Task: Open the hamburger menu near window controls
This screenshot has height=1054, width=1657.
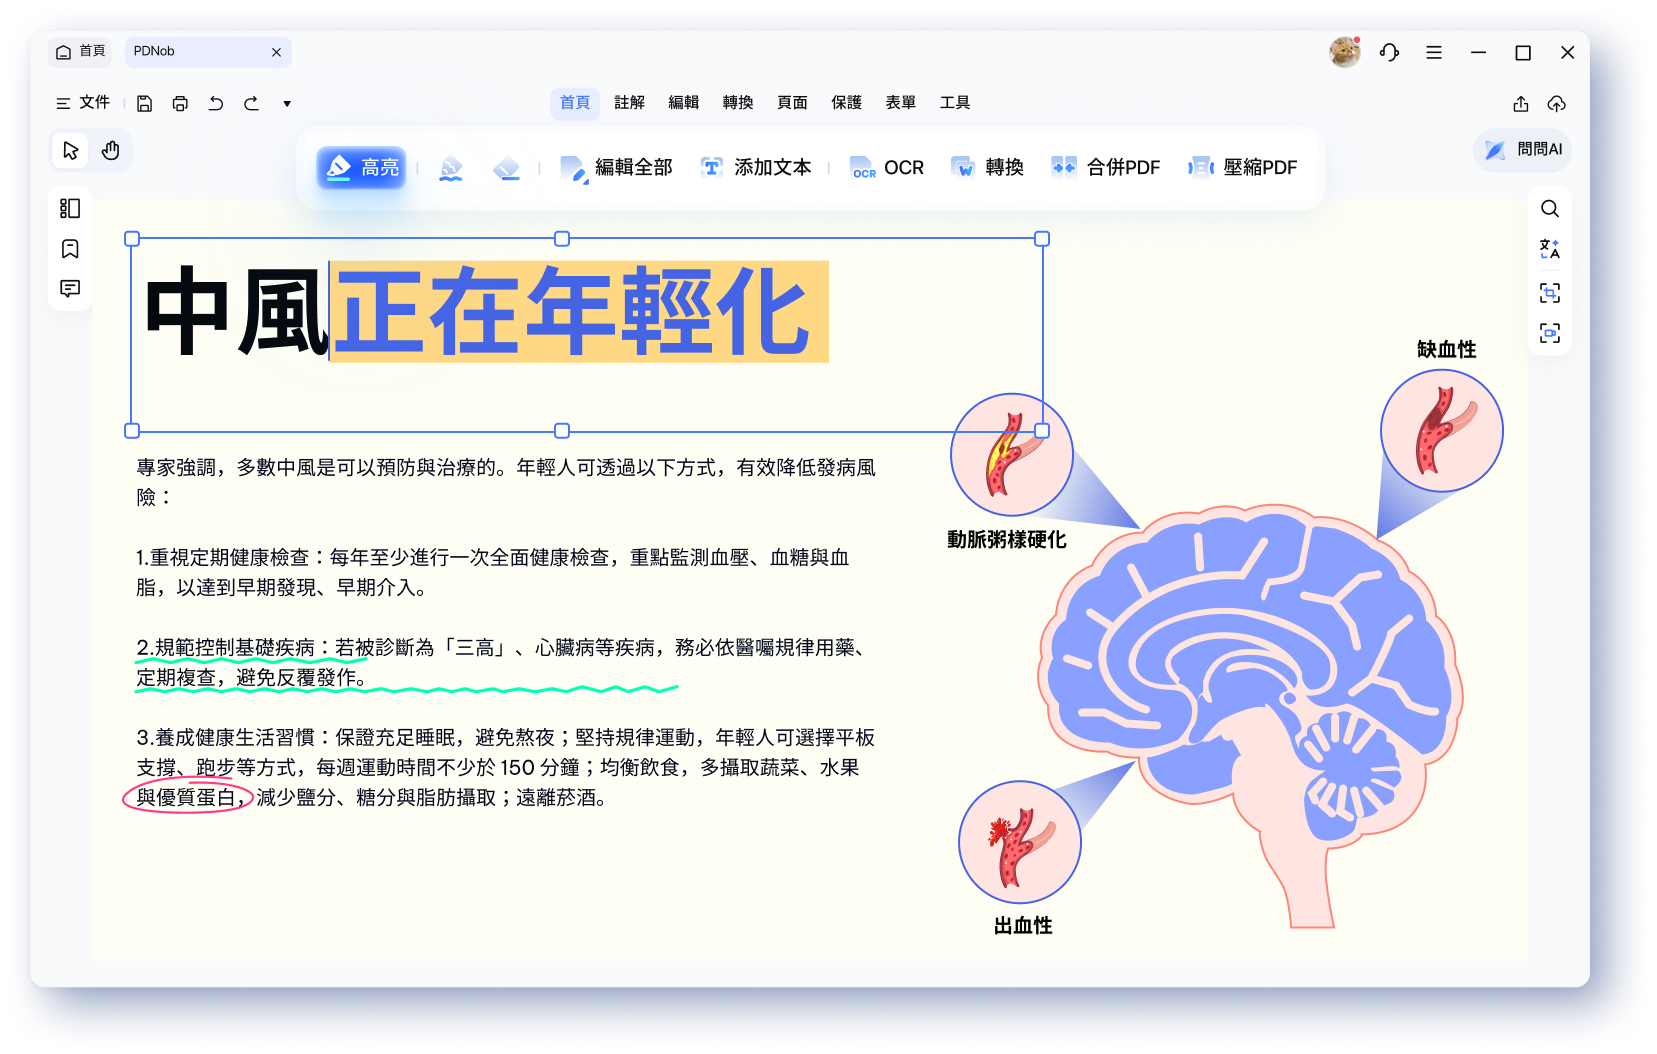Action: point(1434,52)
